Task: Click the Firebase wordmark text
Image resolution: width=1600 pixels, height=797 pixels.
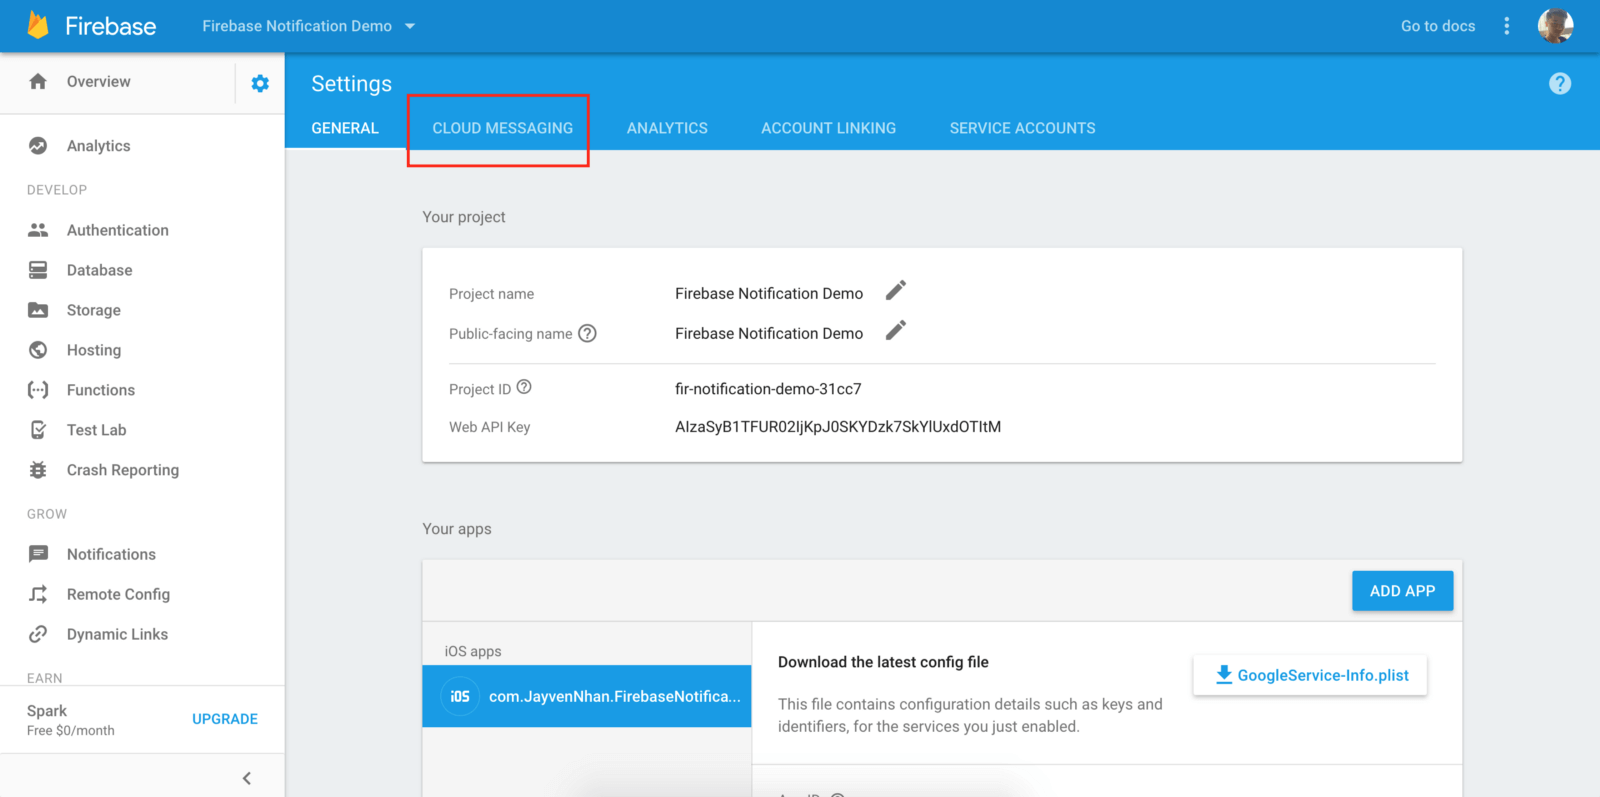Action: click(110, 26)
